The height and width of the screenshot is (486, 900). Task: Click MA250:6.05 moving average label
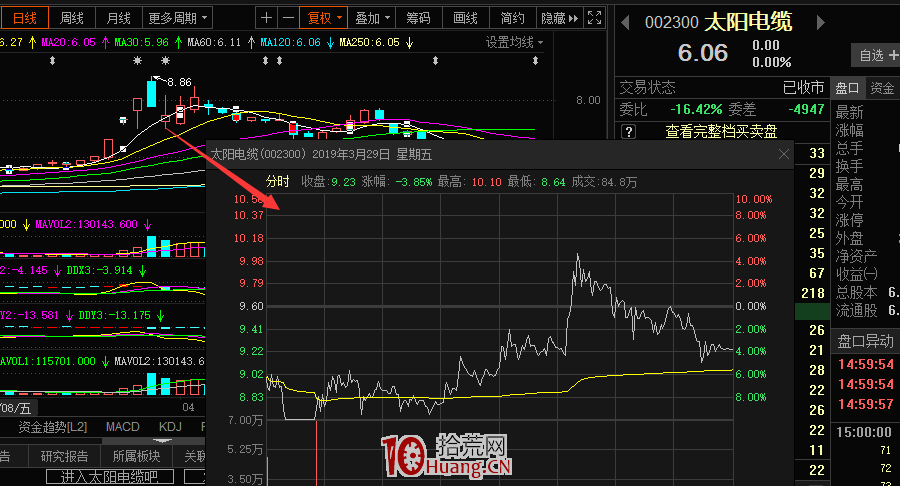[x=369, y=42]
